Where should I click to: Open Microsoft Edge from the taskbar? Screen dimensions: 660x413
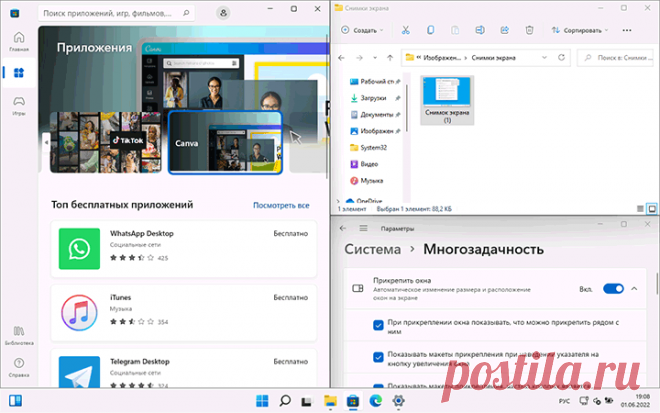click(x=375, y=401)
